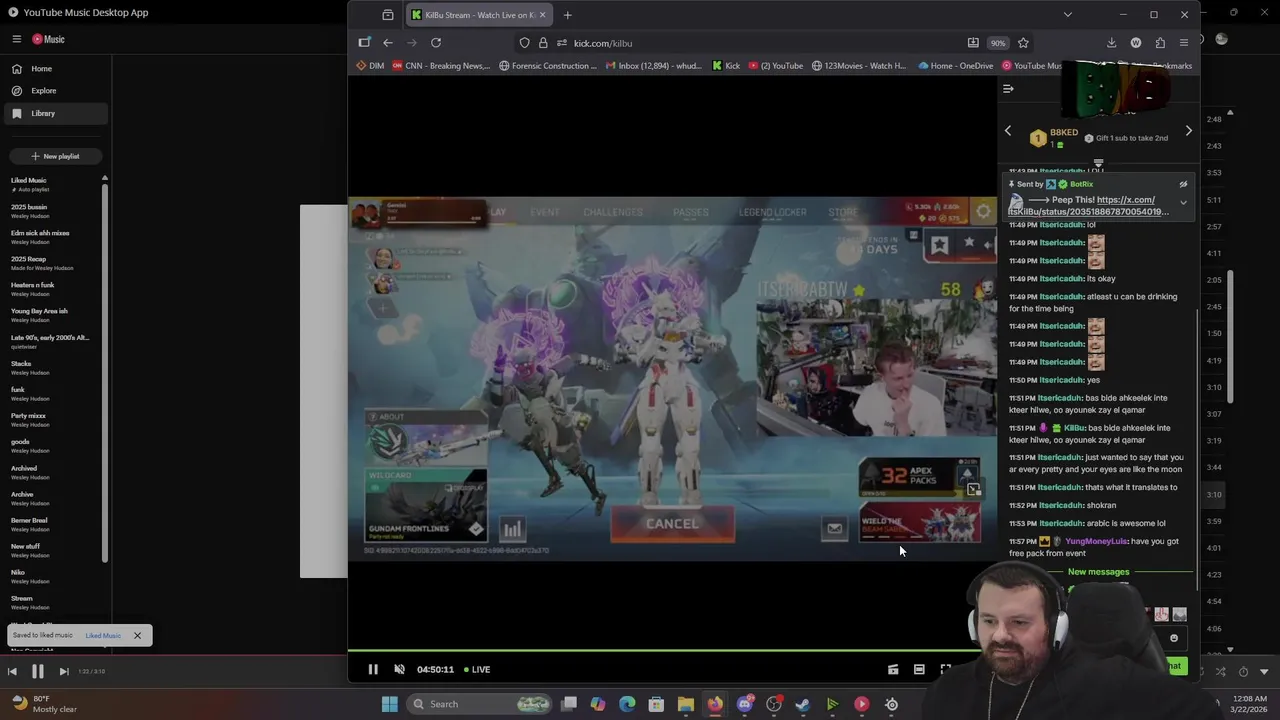View site security shield info
The width and height of the screenshot is (1280, 720).
(524, 43)
